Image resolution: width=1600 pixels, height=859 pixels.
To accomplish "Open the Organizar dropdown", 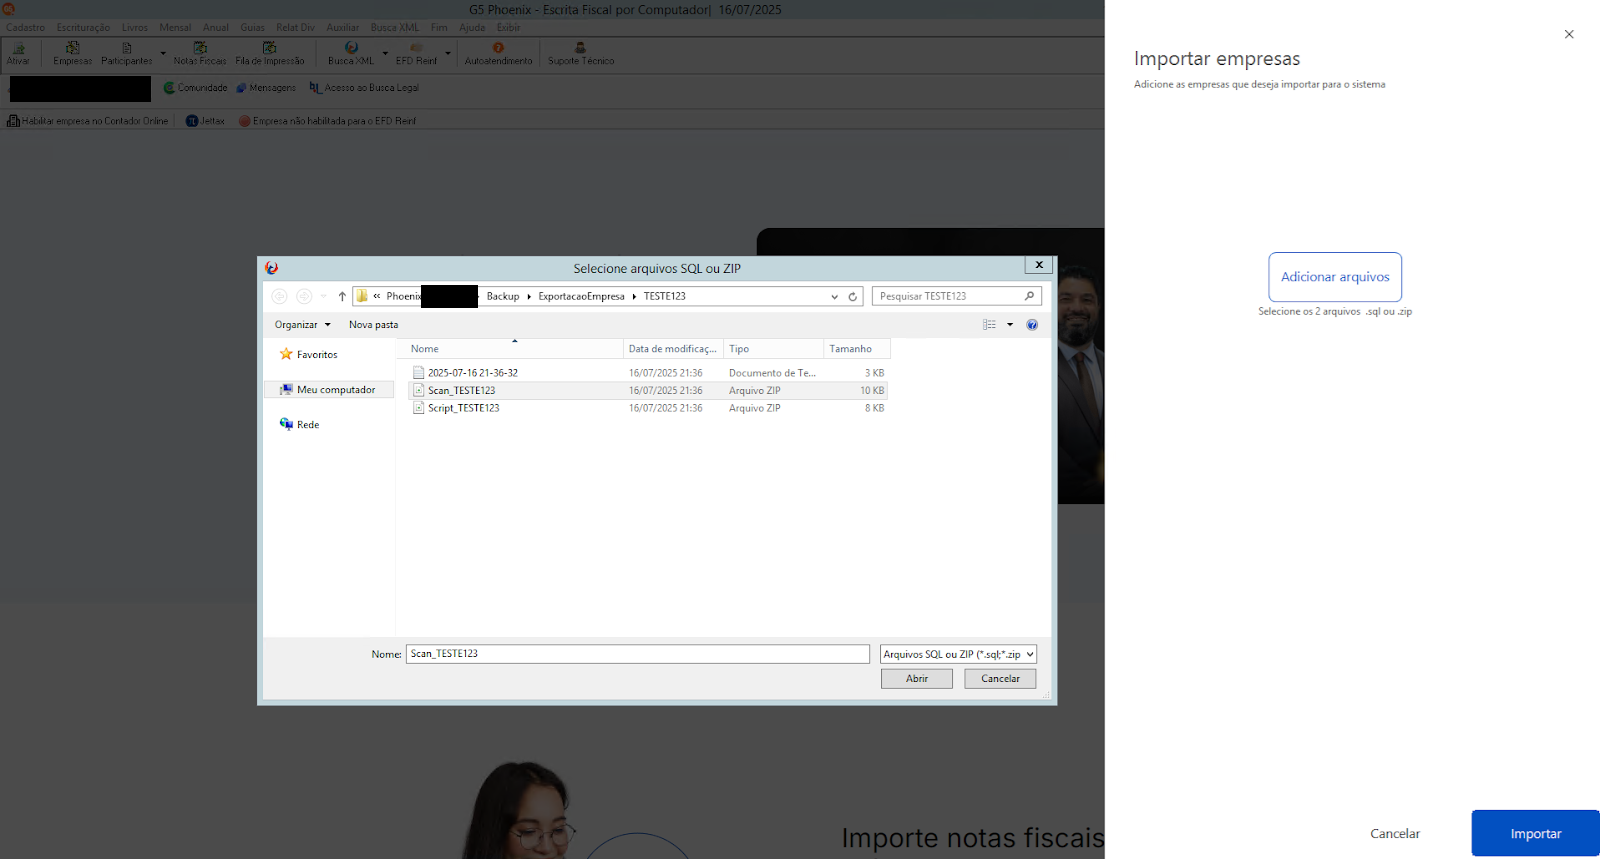I will [303, 324].
